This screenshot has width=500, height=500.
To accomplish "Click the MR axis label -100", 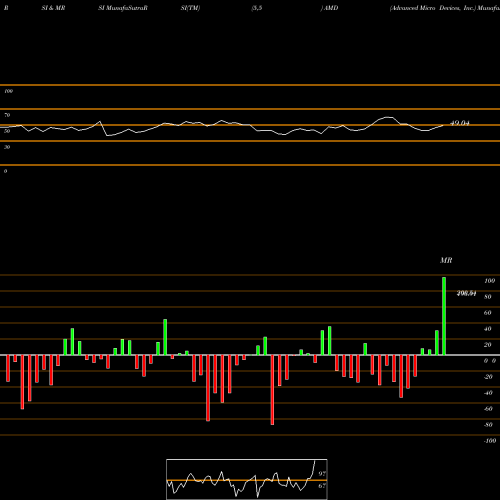I will pos(490,441).
